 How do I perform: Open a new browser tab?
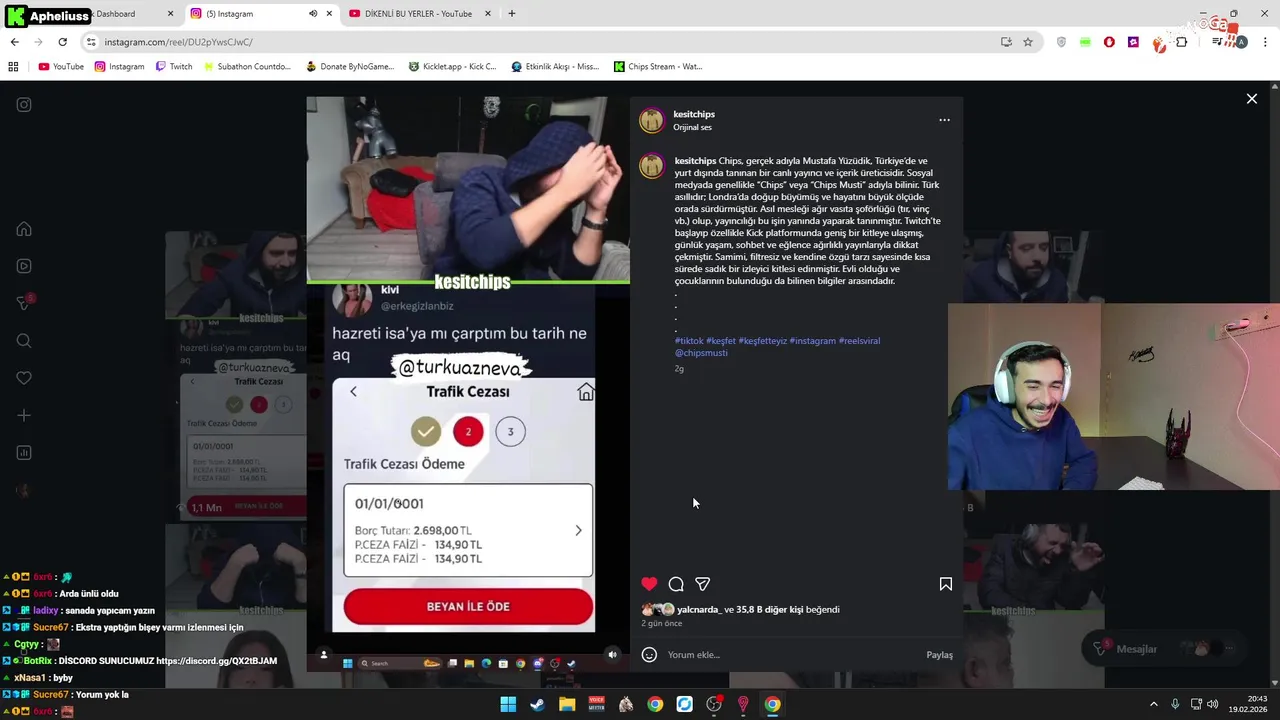(x=511, y=14)
